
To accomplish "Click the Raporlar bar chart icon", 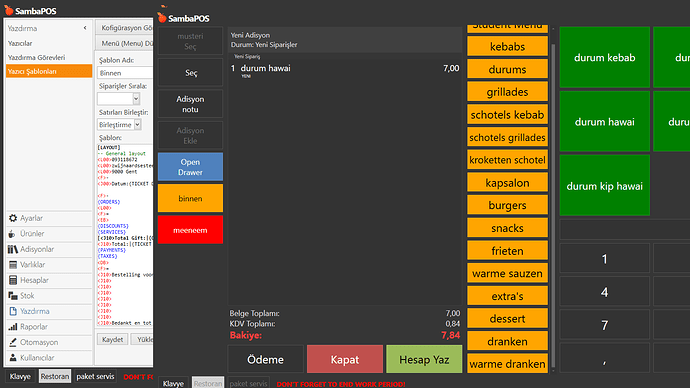I will (x=13, y=327).
